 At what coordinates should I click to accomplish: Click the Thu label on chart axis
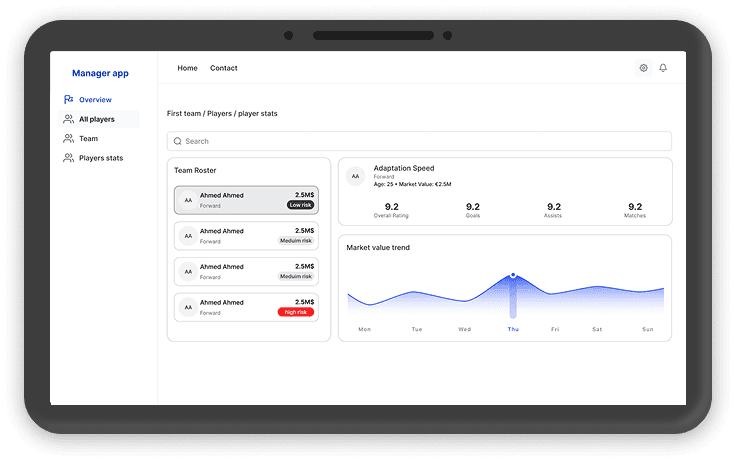(513, 330)
